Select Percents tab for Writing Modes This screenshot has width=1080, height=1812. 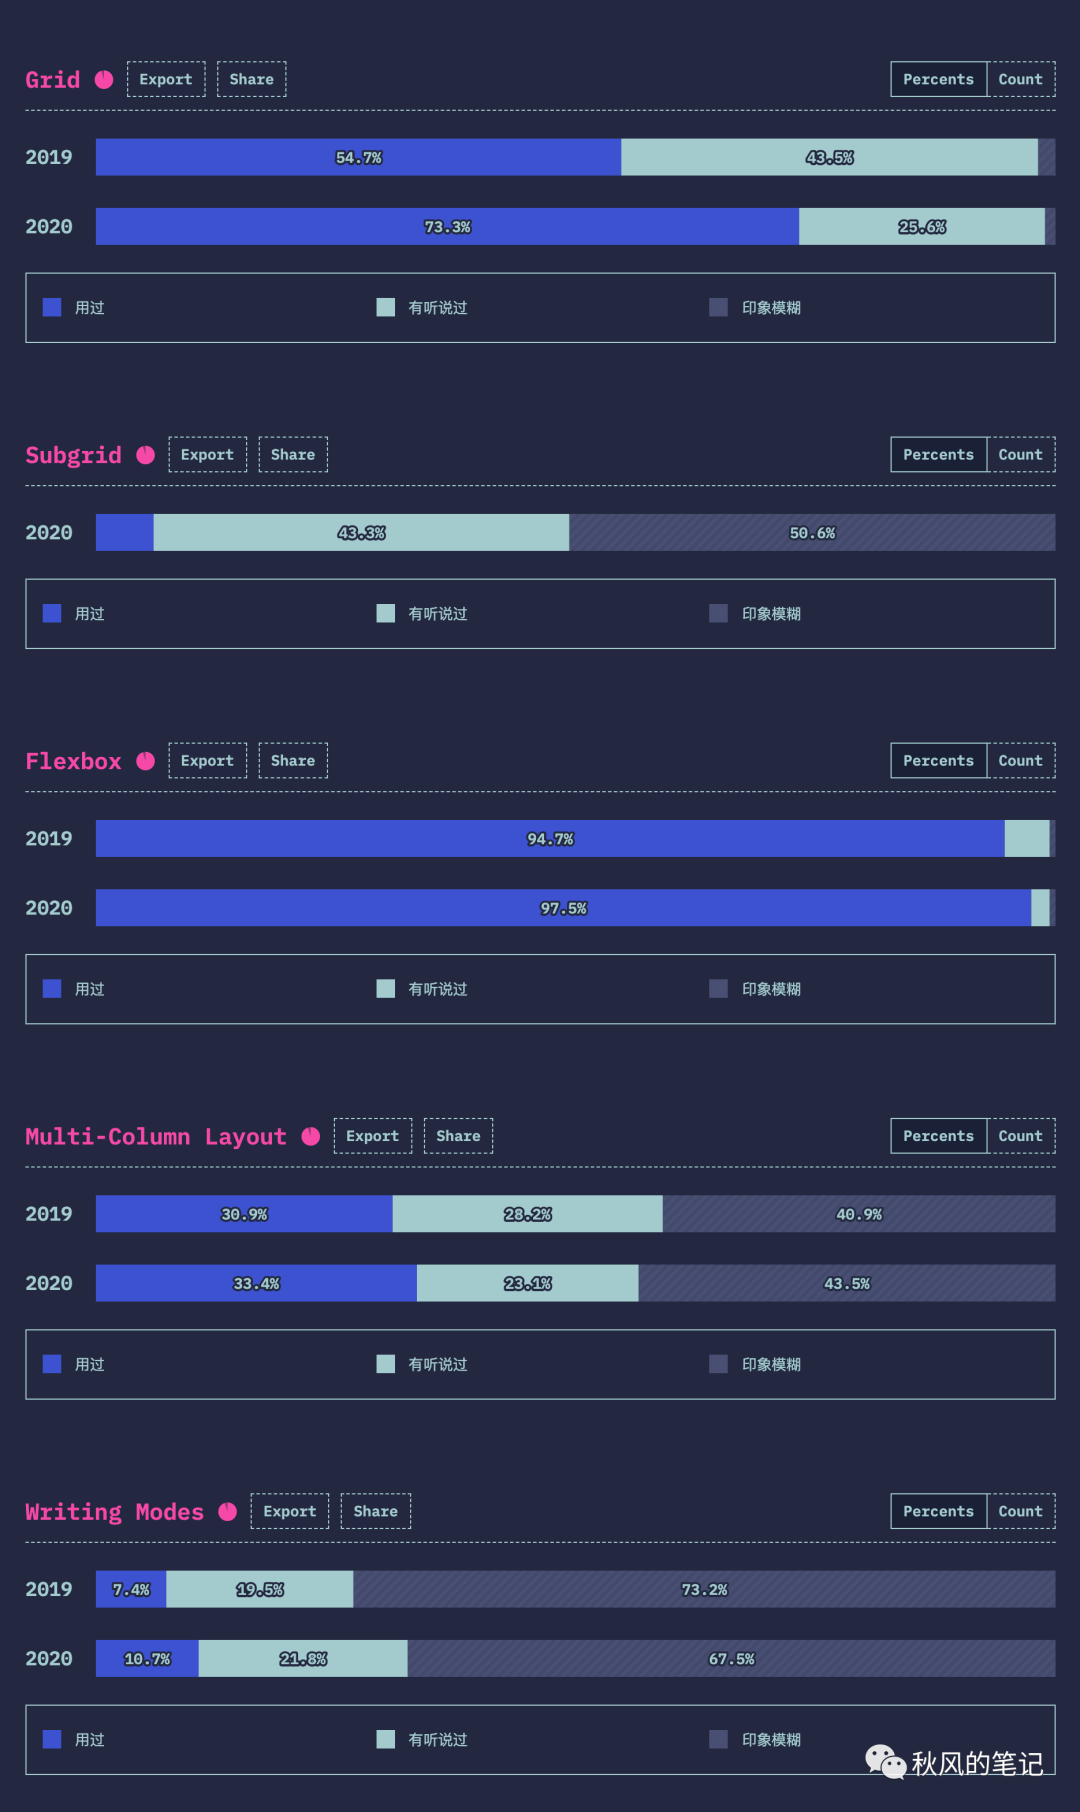click(x=938, y=1511)
